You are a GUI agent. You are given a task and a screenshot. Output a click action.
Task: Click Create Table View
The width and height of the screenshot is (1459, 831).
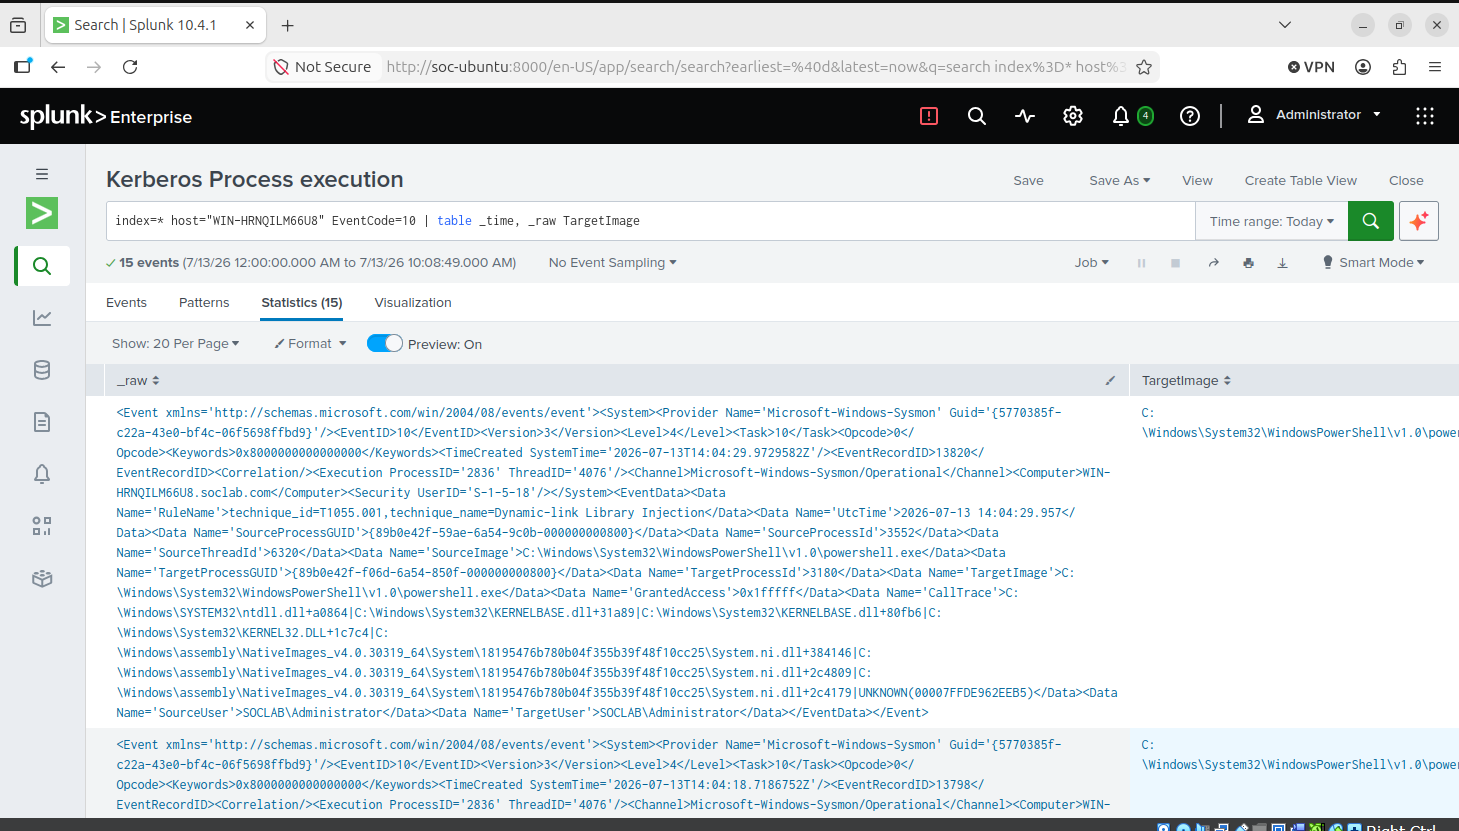coord(1300,181)
